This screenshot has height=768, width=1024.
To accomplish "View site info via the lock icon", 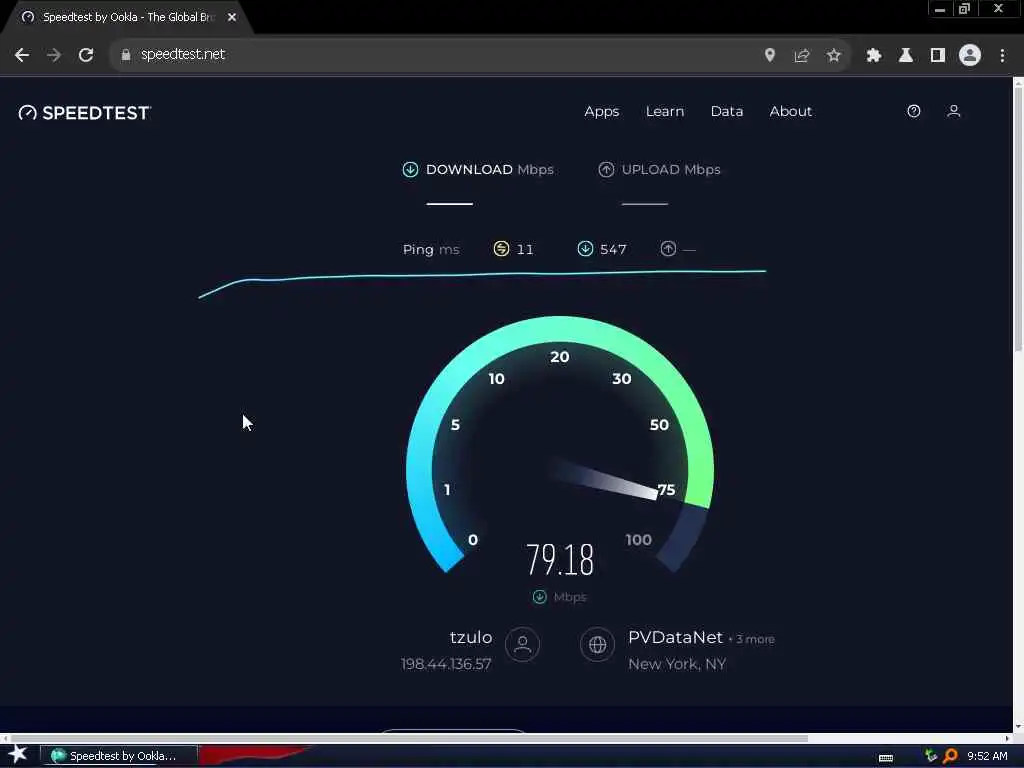I will (126, 55).
